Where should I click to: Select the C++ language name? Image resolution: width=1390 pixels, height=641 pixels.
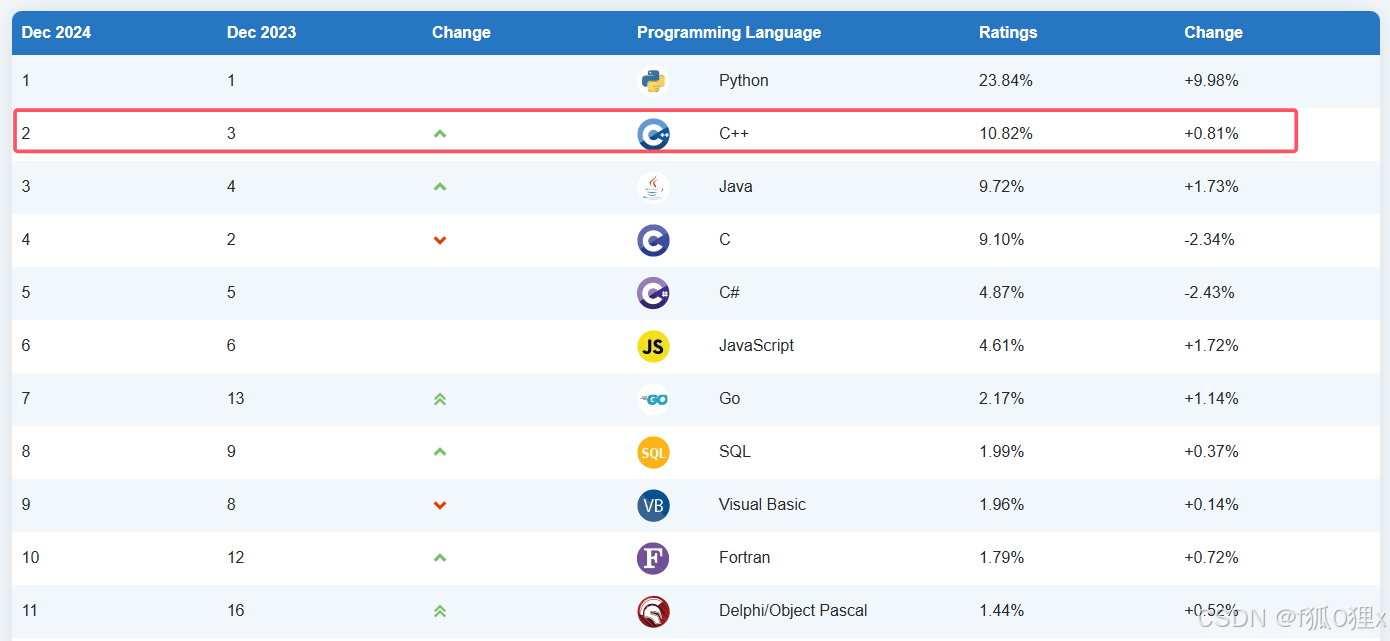(736, 133)
